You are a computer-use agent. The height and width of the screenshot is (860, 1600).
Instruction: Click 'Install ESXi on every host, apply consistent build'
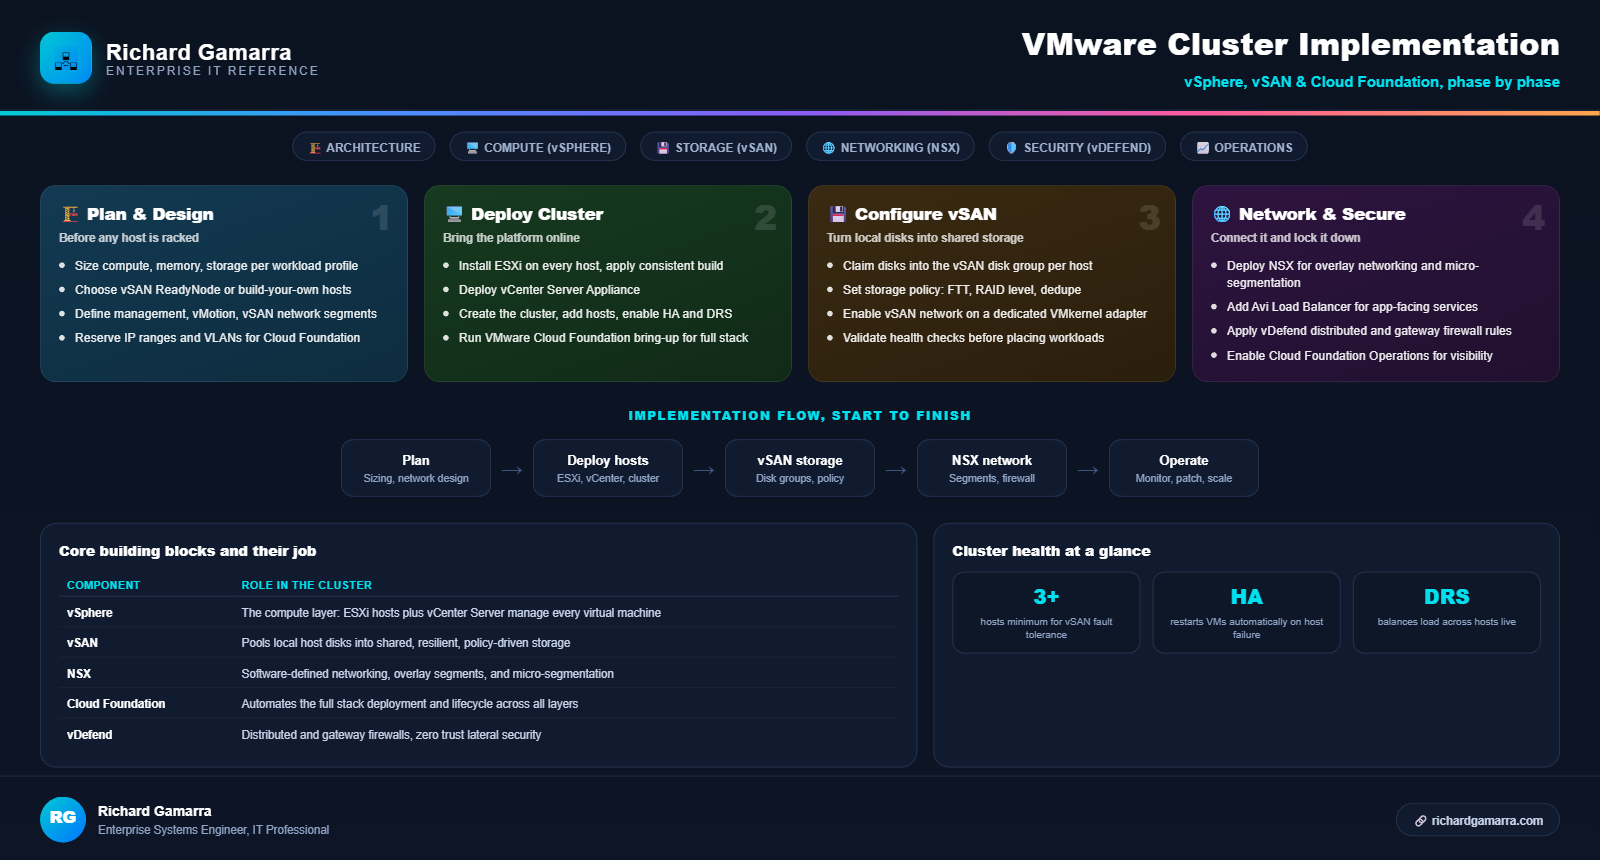click(590, 266)
